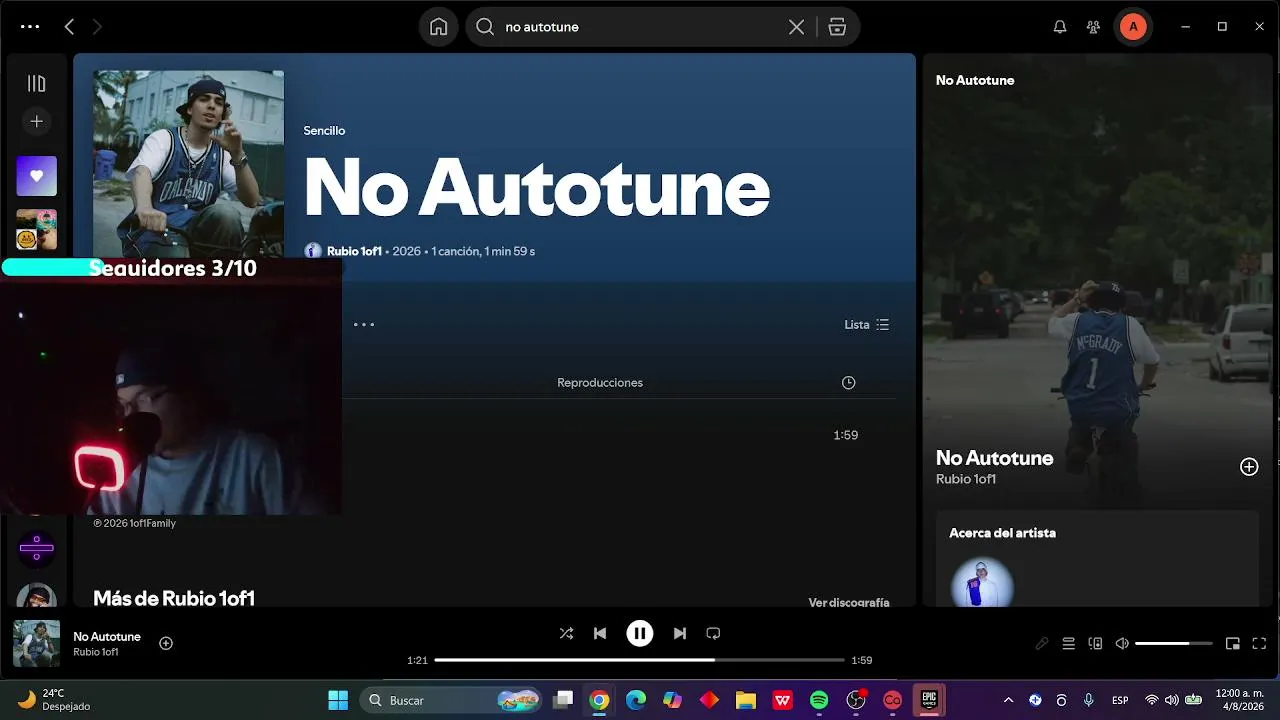Open the Spotify three-dot app menu

(x=30, y=27)
